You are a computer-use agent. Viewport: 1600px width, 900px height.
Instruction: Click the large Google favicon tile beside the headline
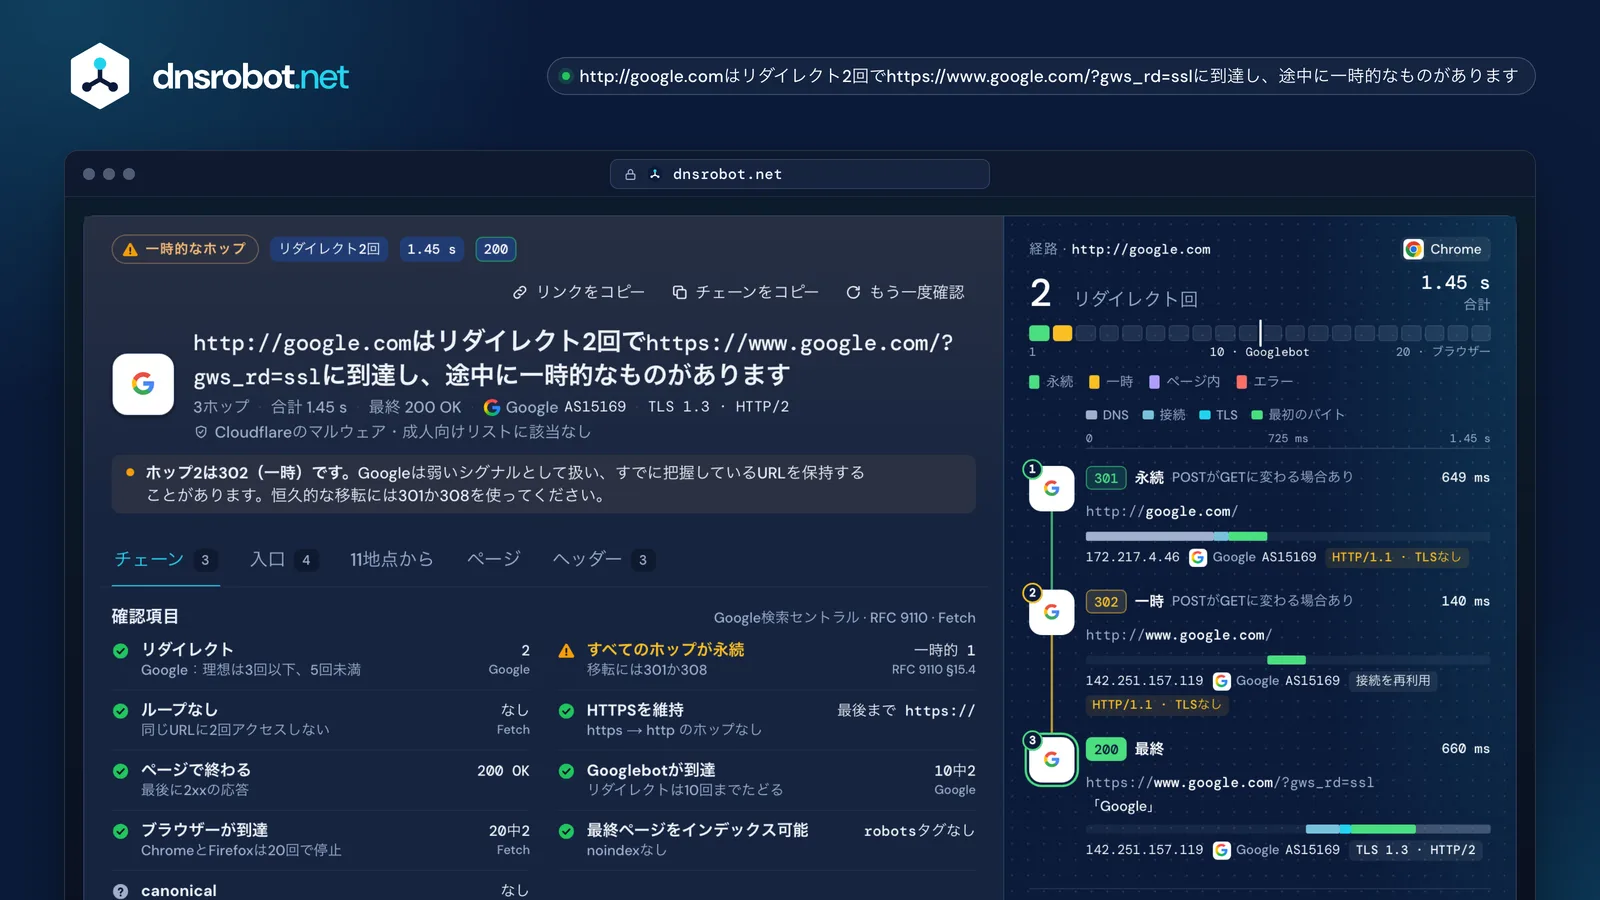coord(143,384)
